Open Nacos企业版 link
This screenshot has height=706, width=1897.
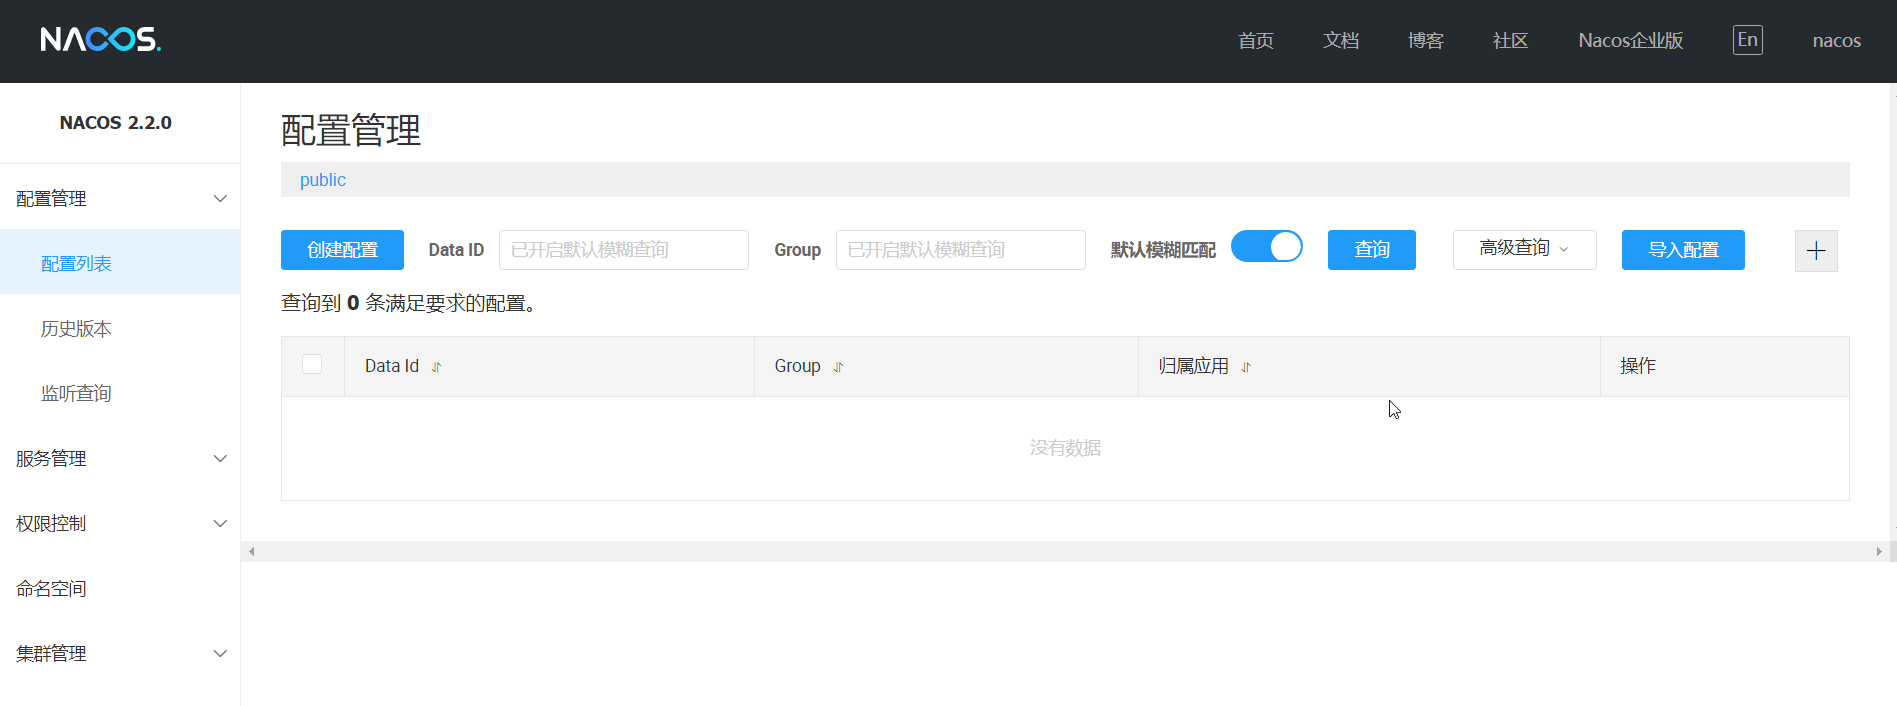coord(1631,41)
